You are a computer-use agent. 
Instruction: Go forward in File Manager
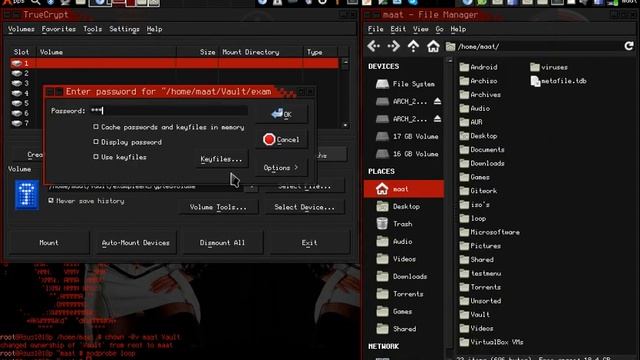pyautogui.click(x=393, y=46)
